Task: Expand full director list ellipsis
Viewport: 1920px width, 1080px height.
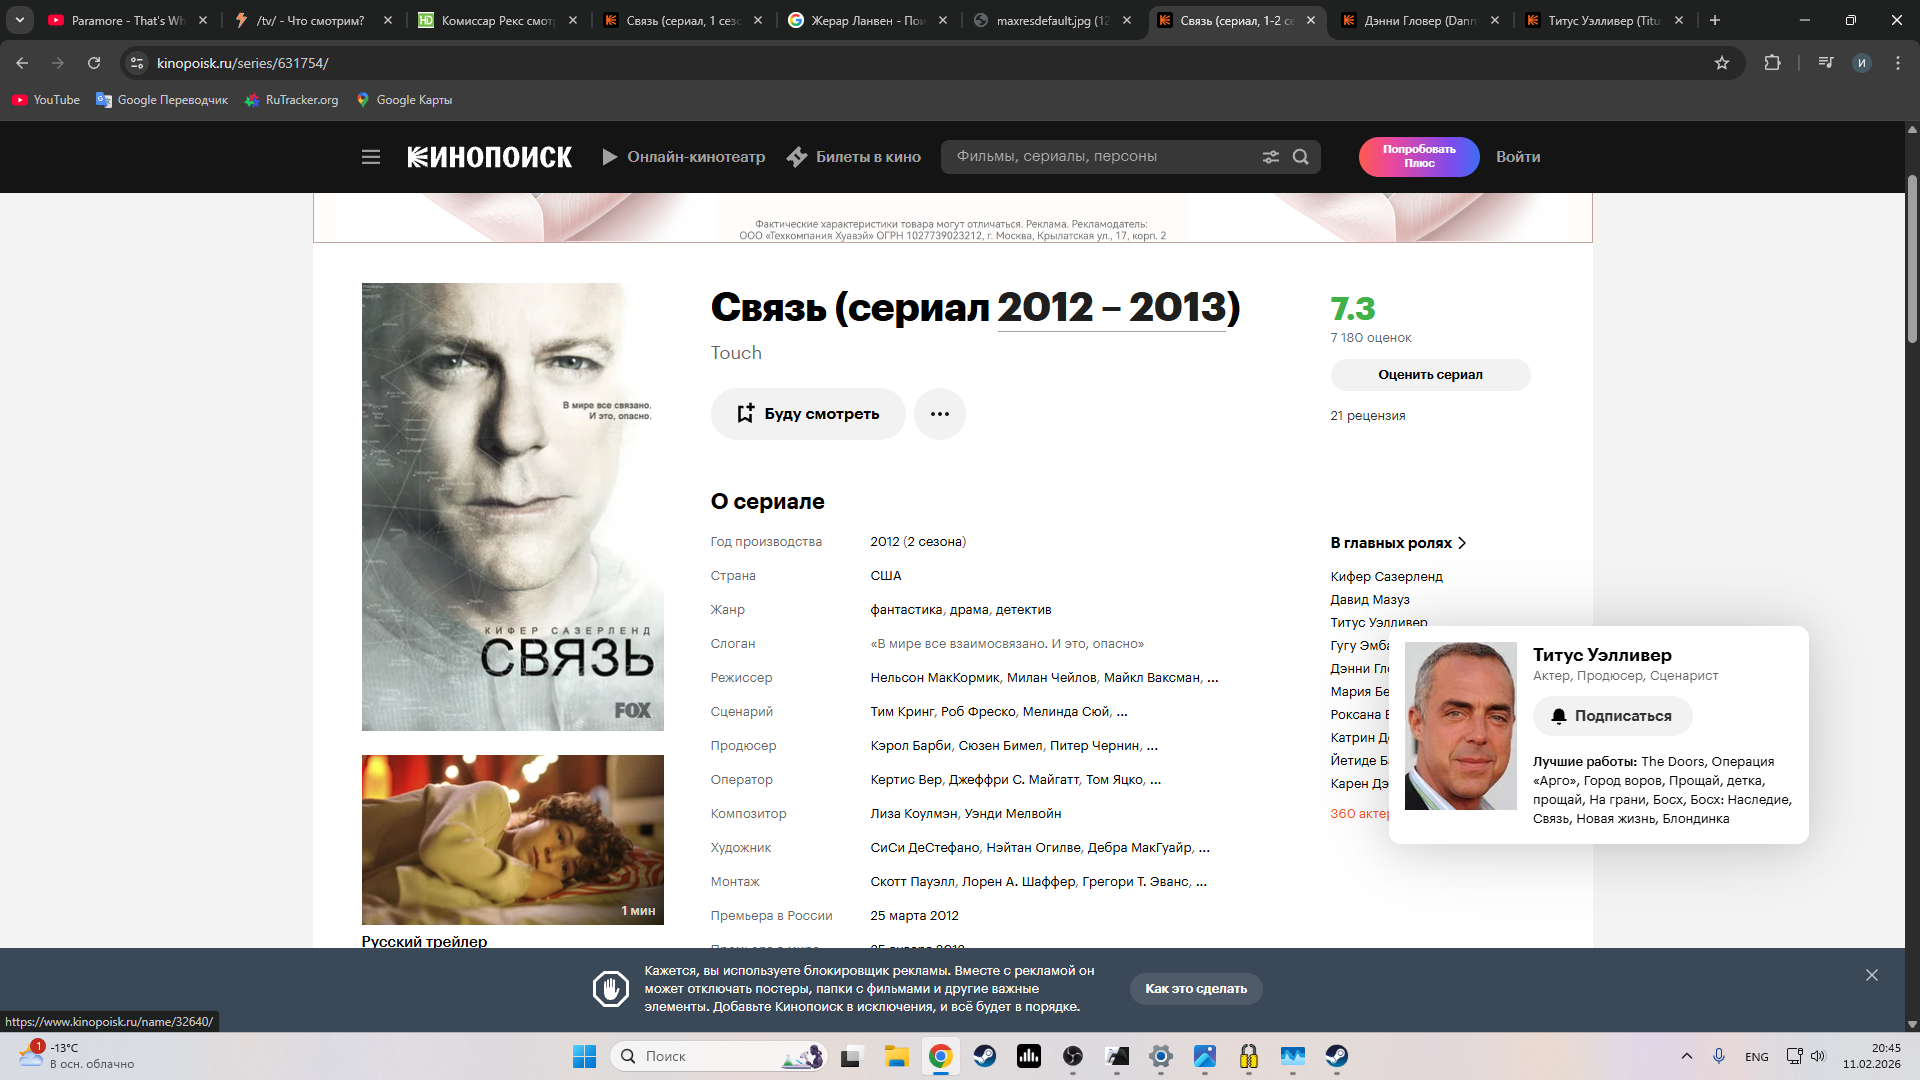Action: 1213,678
